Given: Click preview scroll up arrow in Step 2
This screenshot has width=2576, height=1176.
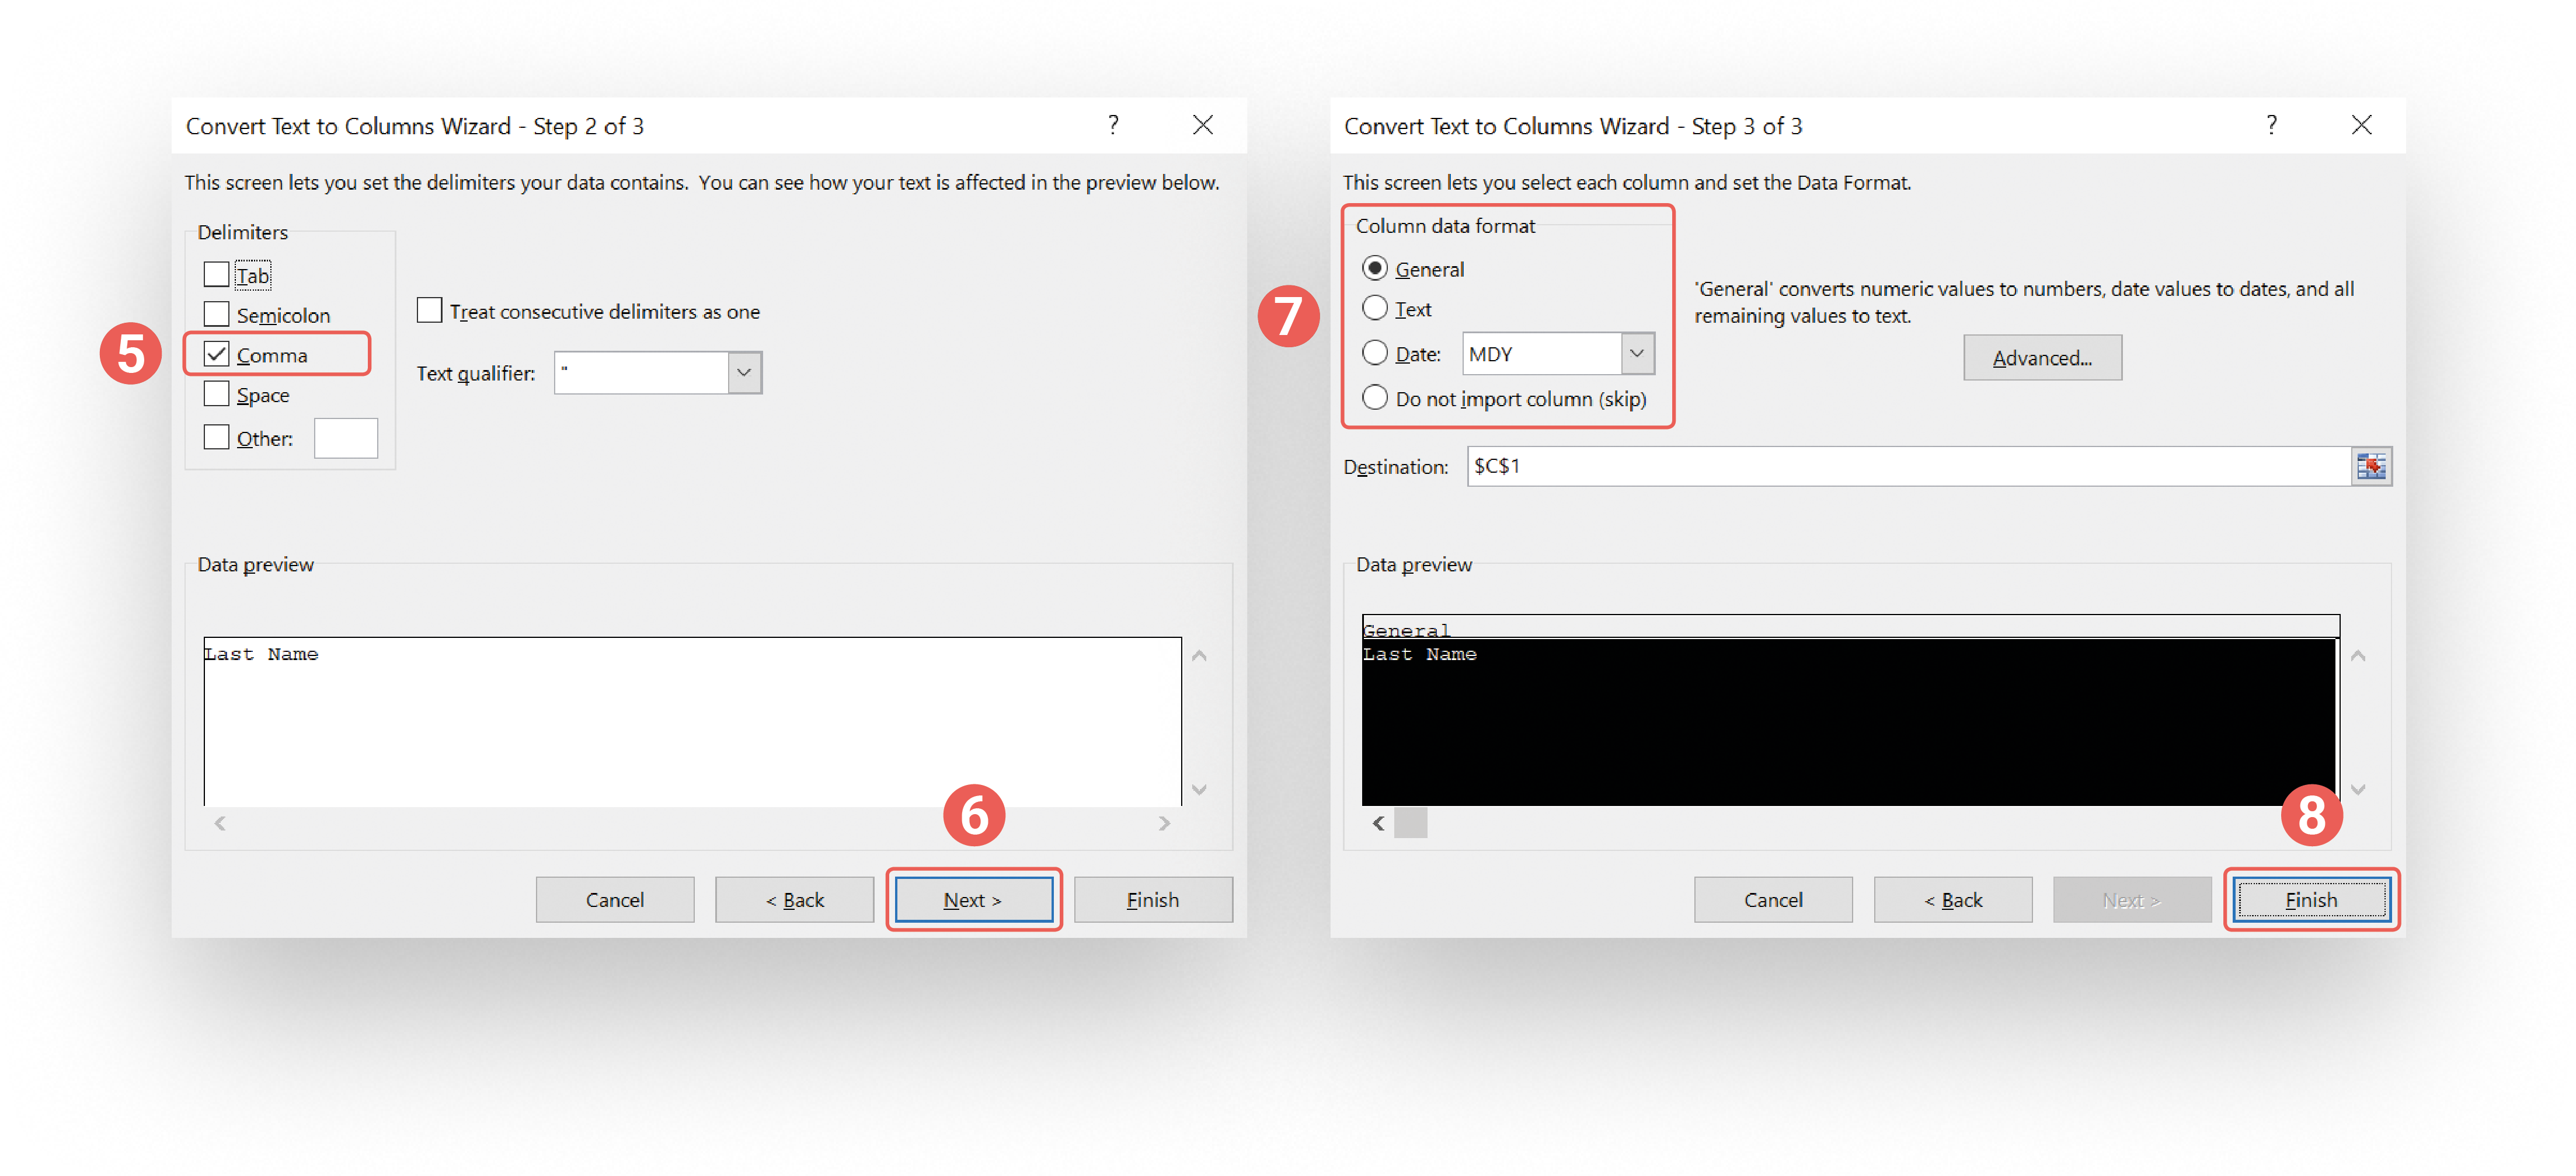Looking at the screenshot, I should (1199, 656).
